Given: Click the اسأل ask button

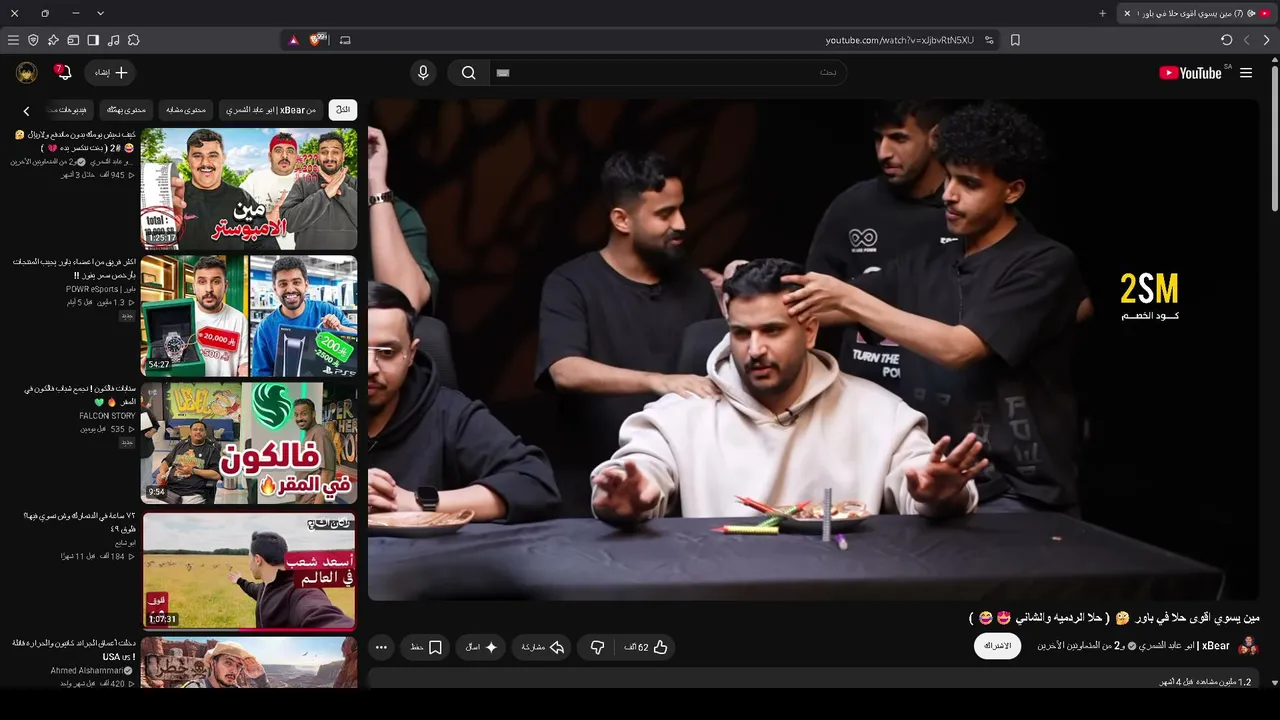Looking at the screenshot, I should [481, 647].
